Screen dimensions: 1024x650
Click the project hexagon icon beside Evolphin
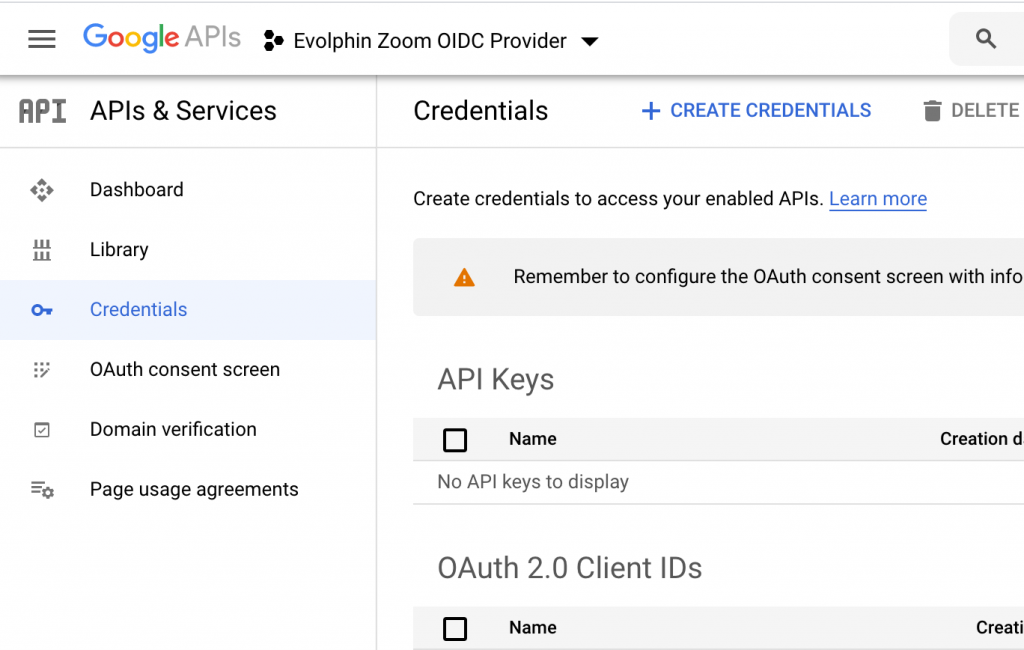(273, 41)
